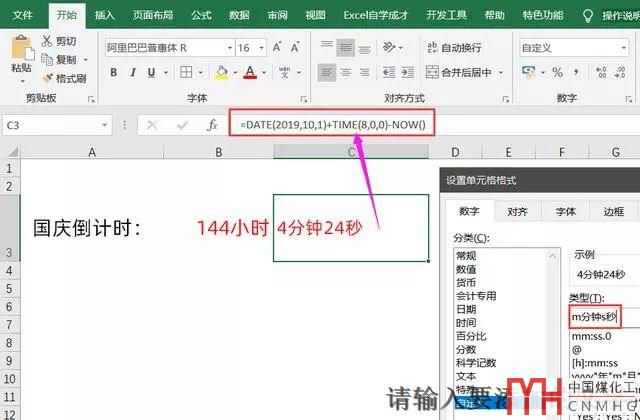
Task: Switch to dialog Font (字体) tab
Action: click(566, 211)
